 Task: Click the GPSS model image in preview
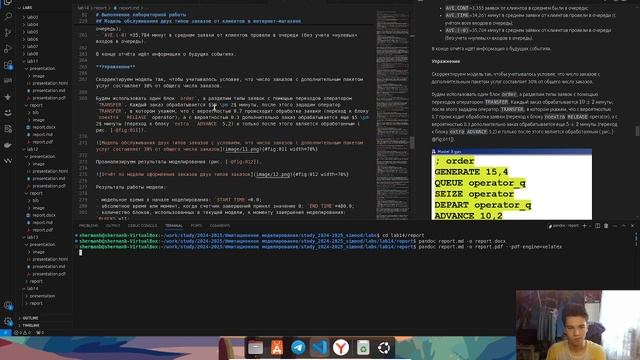511,184
